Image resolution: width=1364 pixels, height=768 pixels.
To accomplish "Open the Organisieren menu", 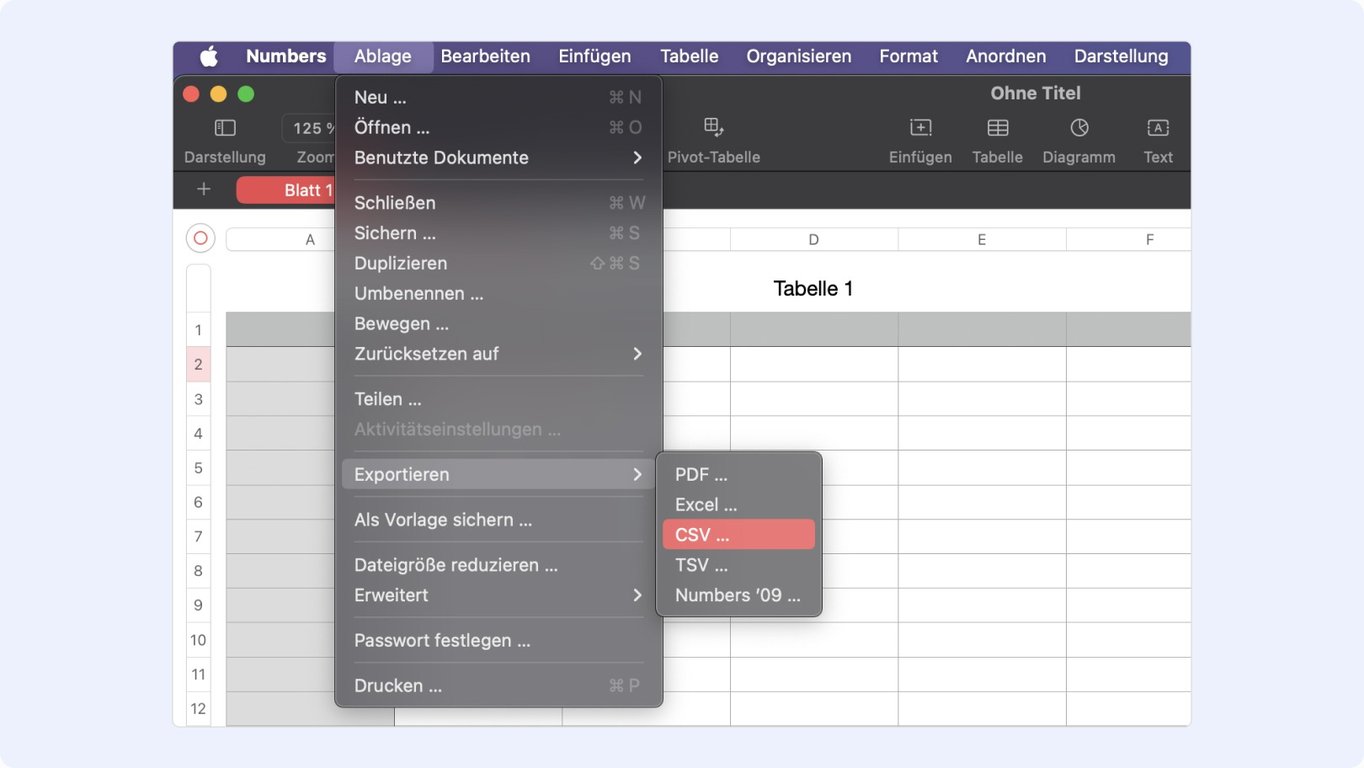I will [799, 56].
